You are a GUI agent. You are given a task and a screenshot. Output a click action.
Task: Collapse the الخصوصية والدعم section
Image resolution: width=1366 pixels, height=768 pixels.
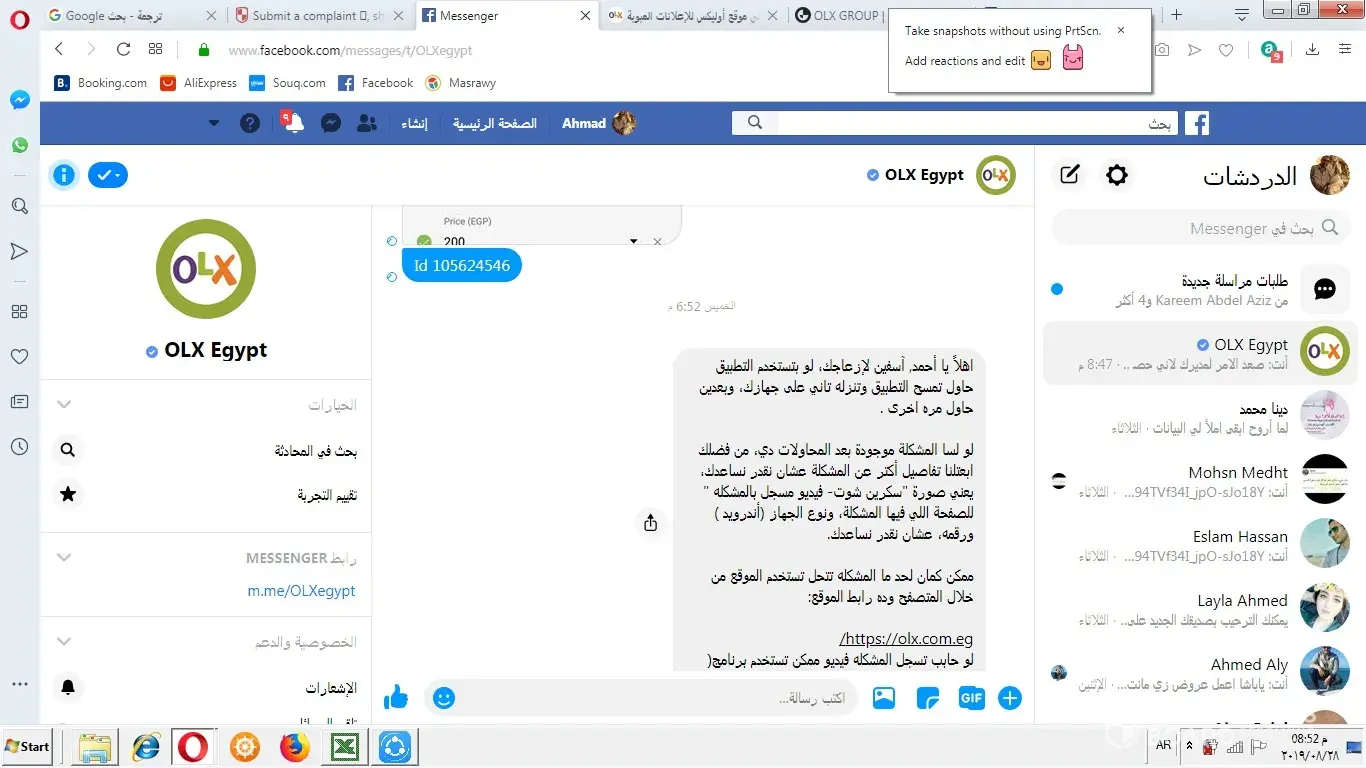pos(64,642)
